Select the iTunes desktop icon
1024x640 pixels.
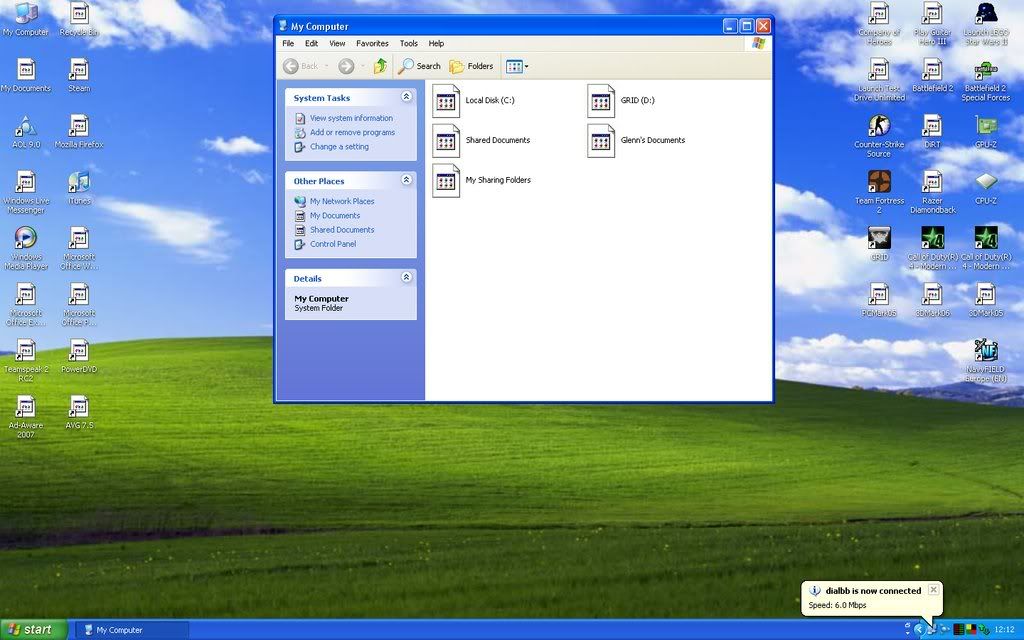(x=79, y=187)
